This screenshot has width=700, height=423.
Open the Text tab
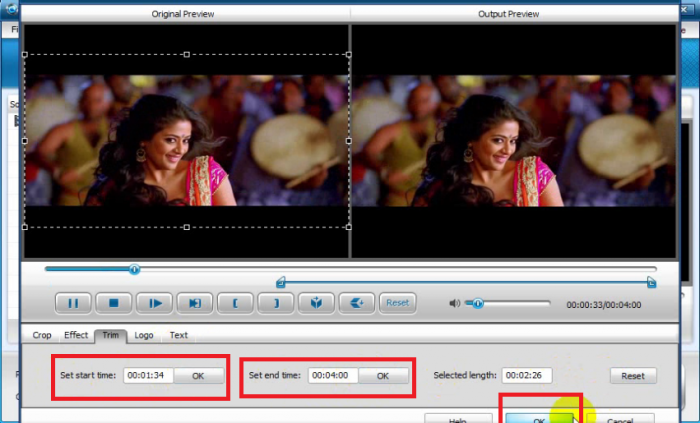[x=179, y=335]
